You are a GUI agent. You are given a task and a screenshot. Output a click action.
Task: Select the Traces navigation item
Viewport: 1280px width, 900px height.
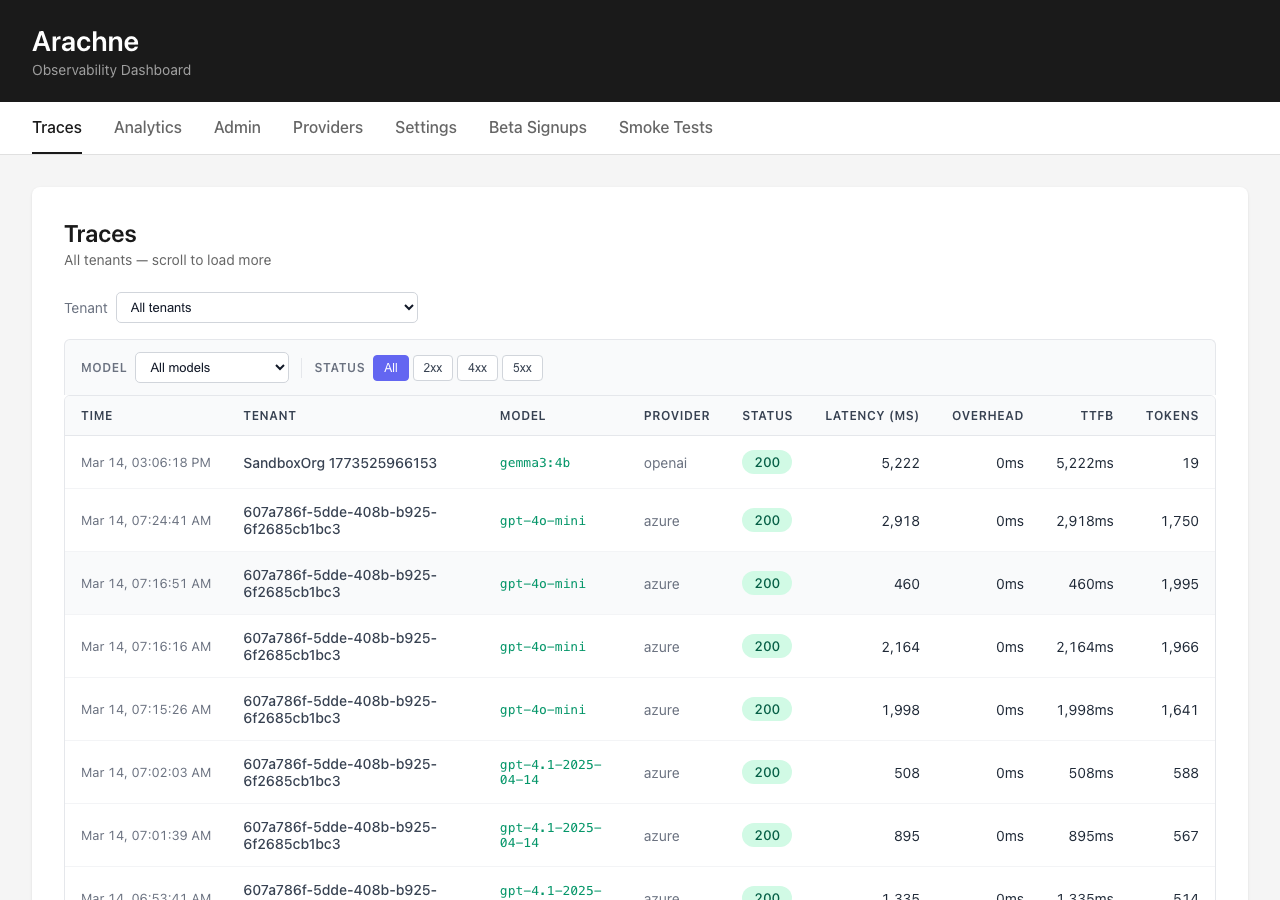click(56, 127)
